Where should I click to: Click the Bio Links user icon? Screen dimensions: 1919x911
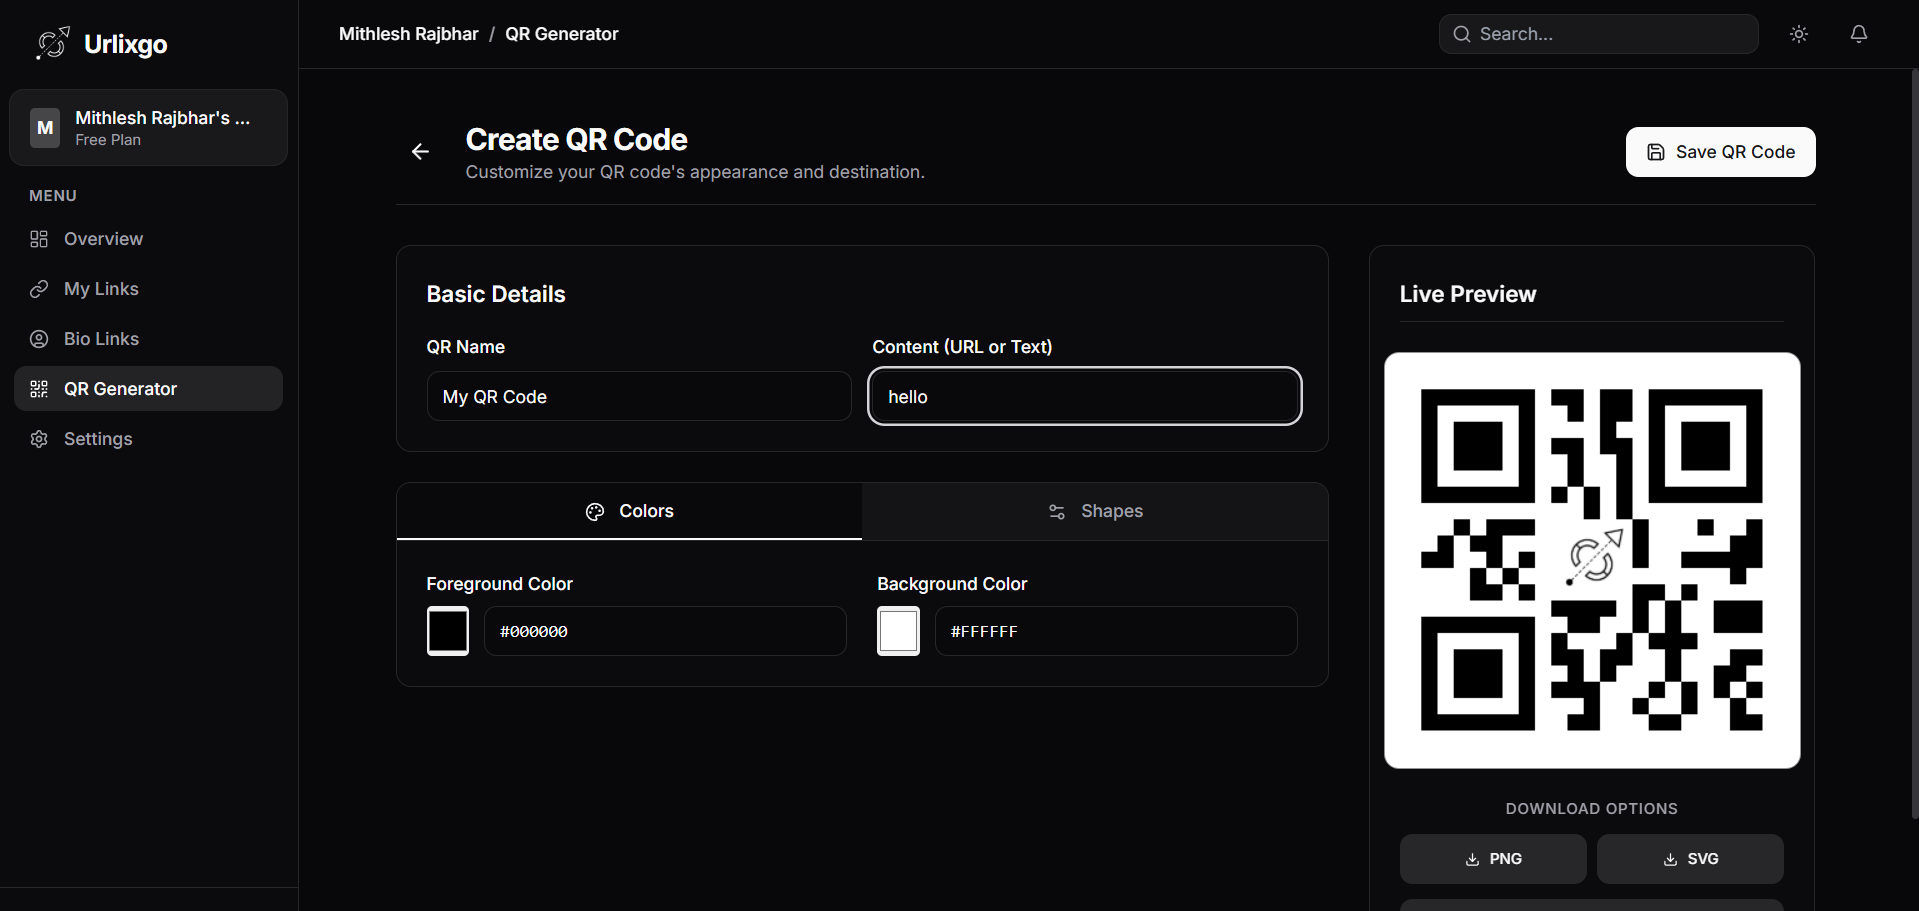(39, 339)
